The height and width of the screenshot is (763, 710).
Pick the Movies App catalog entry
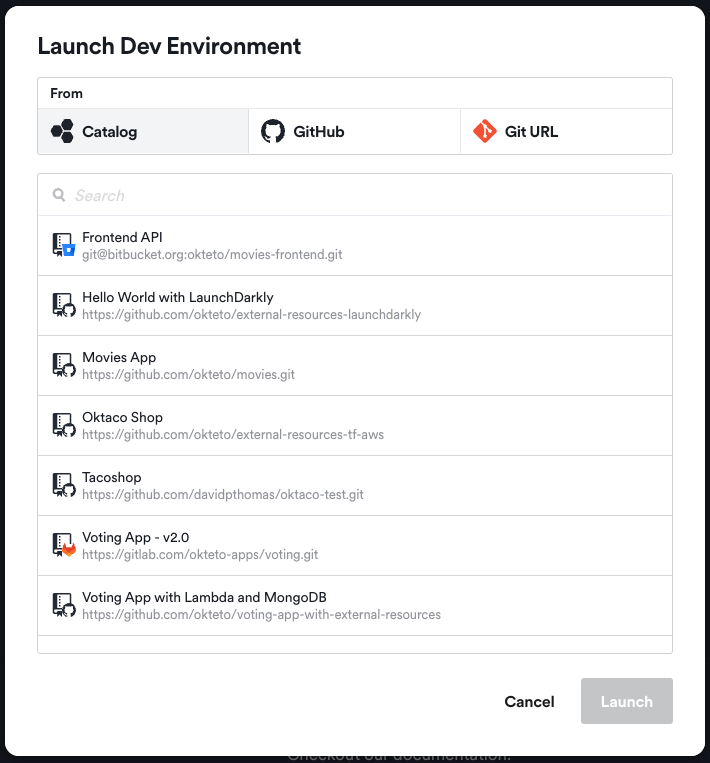pos(355,365)
